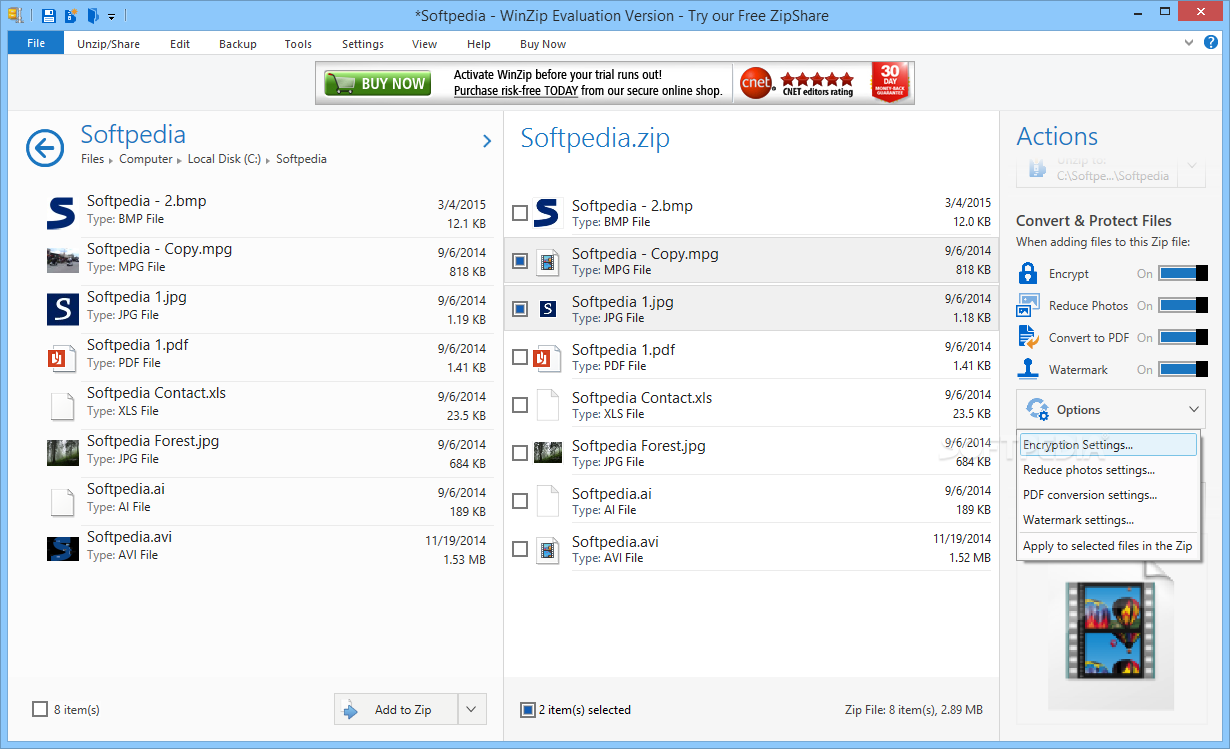Open the Settings tab
This screenshot has height=749, width=1230.
point(363,44)
